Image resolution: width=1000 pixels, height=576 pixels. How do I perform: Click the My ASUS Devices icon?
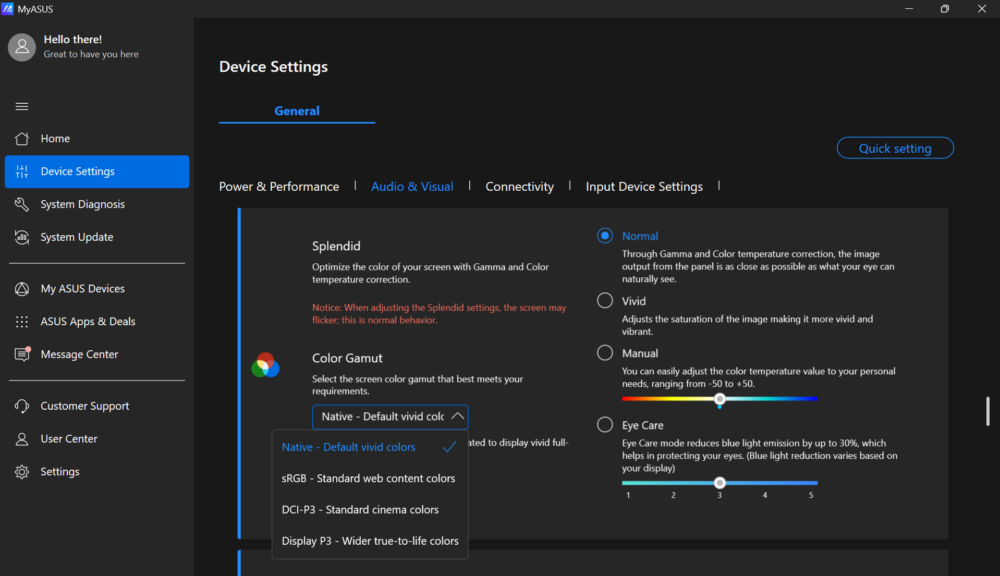(22, 289)
